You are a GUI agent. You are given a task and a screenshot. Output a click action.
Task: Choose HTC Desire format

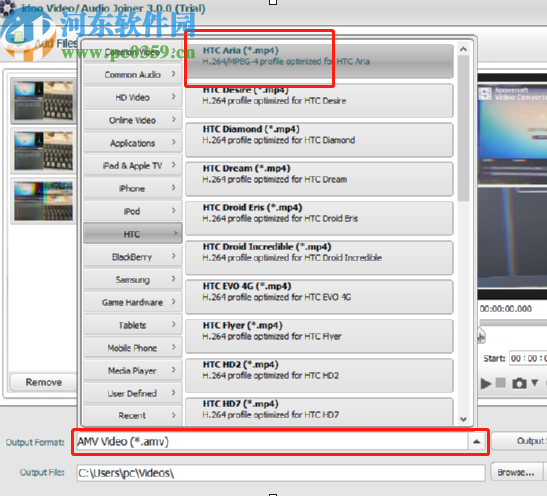319,100
